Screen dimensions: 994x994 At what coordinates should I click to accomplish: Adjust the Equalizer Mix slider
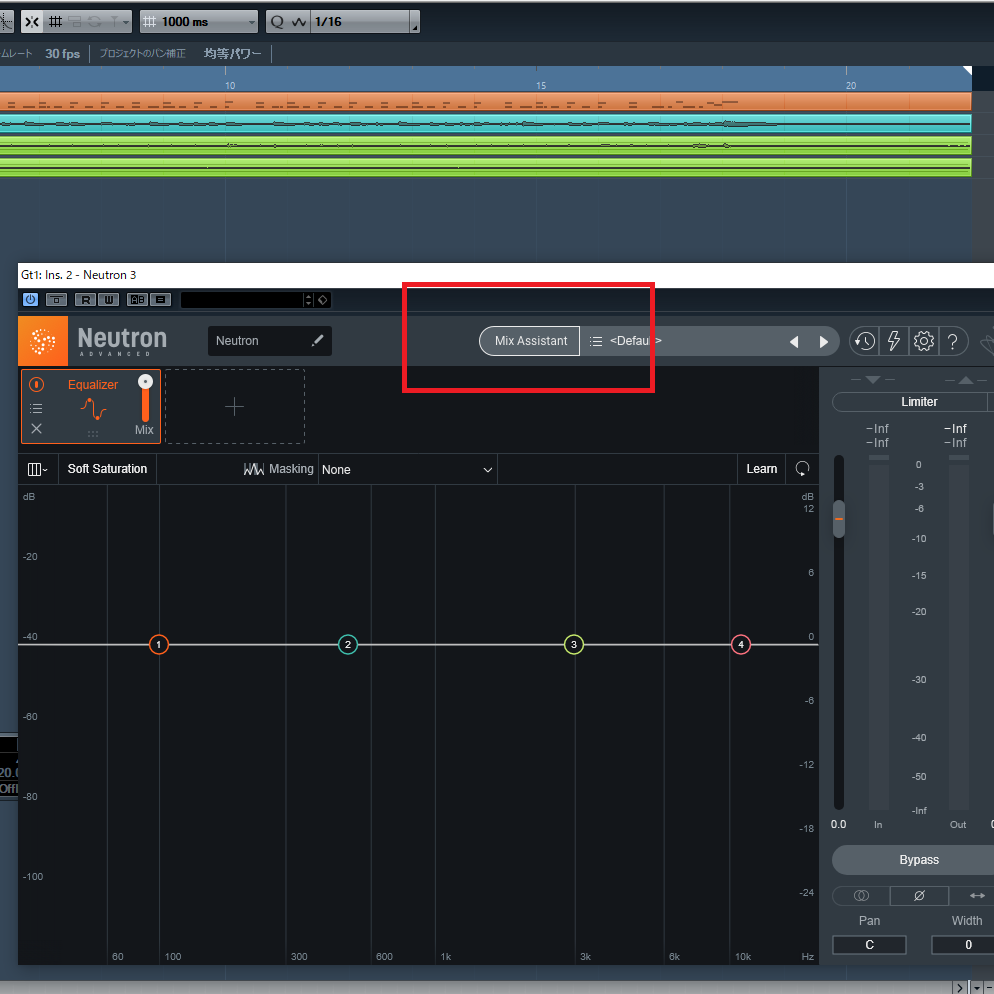click(145, 398)
